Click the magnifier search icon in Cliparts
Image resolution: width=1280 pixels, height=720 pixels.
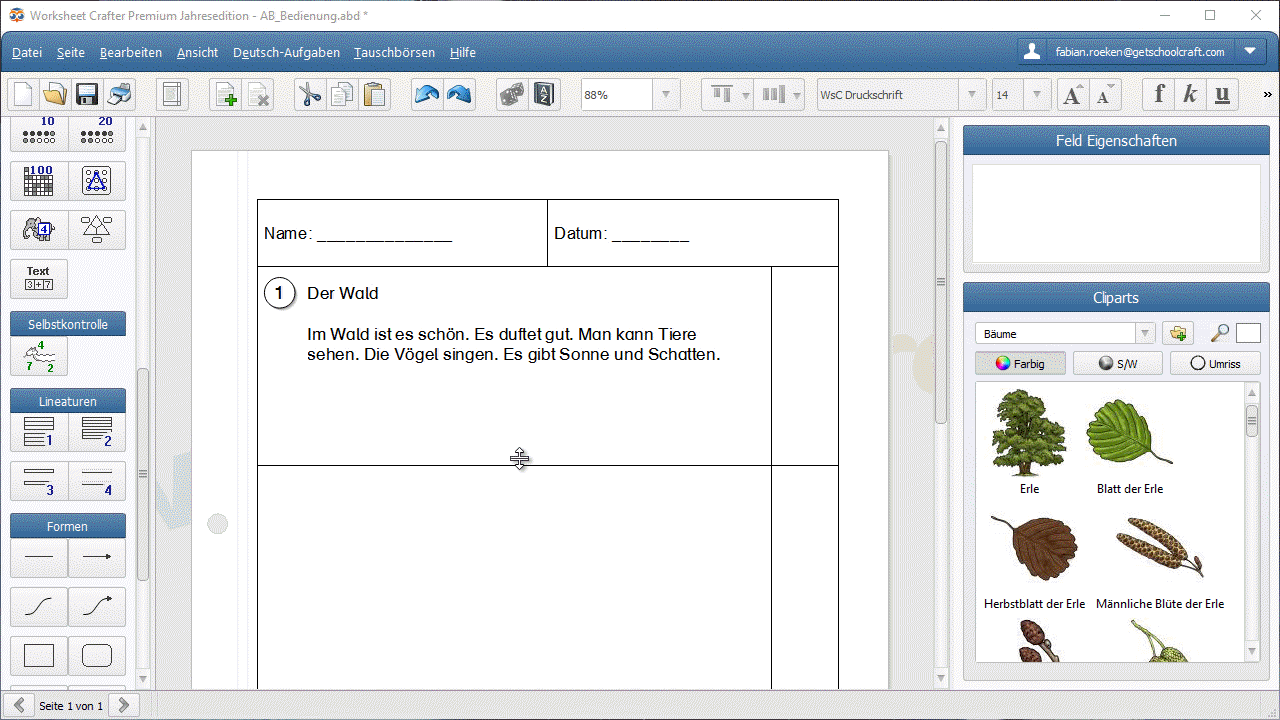[x=1220, y=334]
